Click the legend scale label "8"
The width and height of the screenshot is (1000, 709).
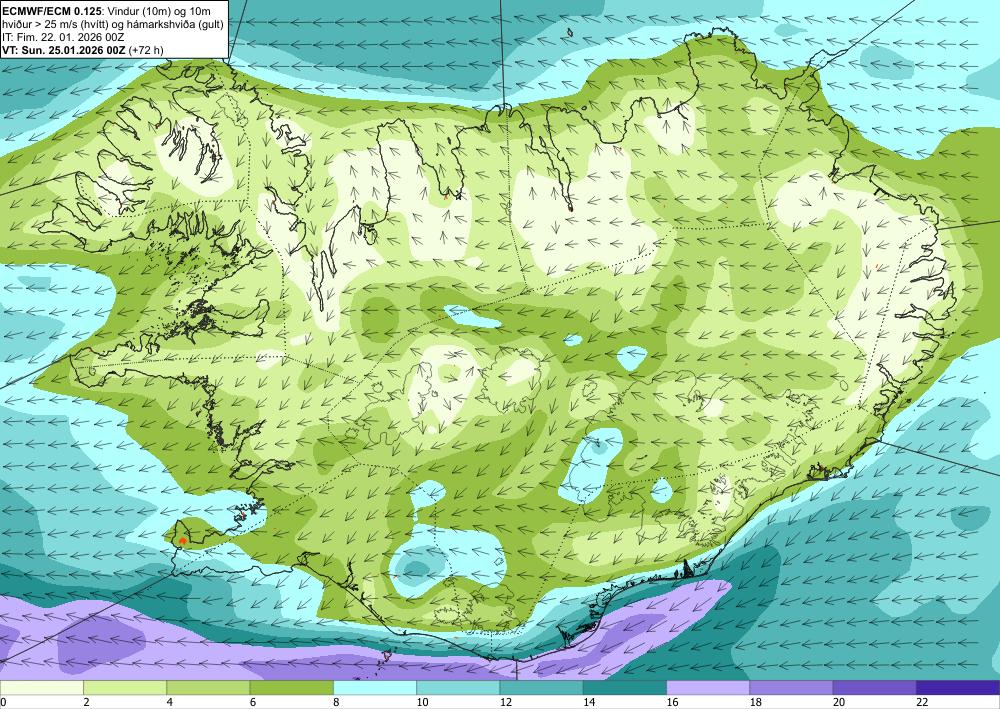(x=336, y=703)
